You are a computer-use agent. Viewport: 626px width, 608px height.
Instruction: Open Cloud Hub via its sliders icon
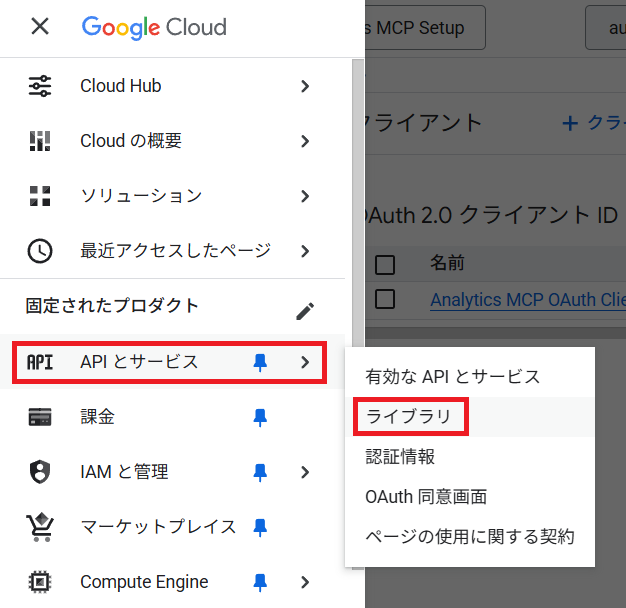pyautogui.click(x=40, y=86)
